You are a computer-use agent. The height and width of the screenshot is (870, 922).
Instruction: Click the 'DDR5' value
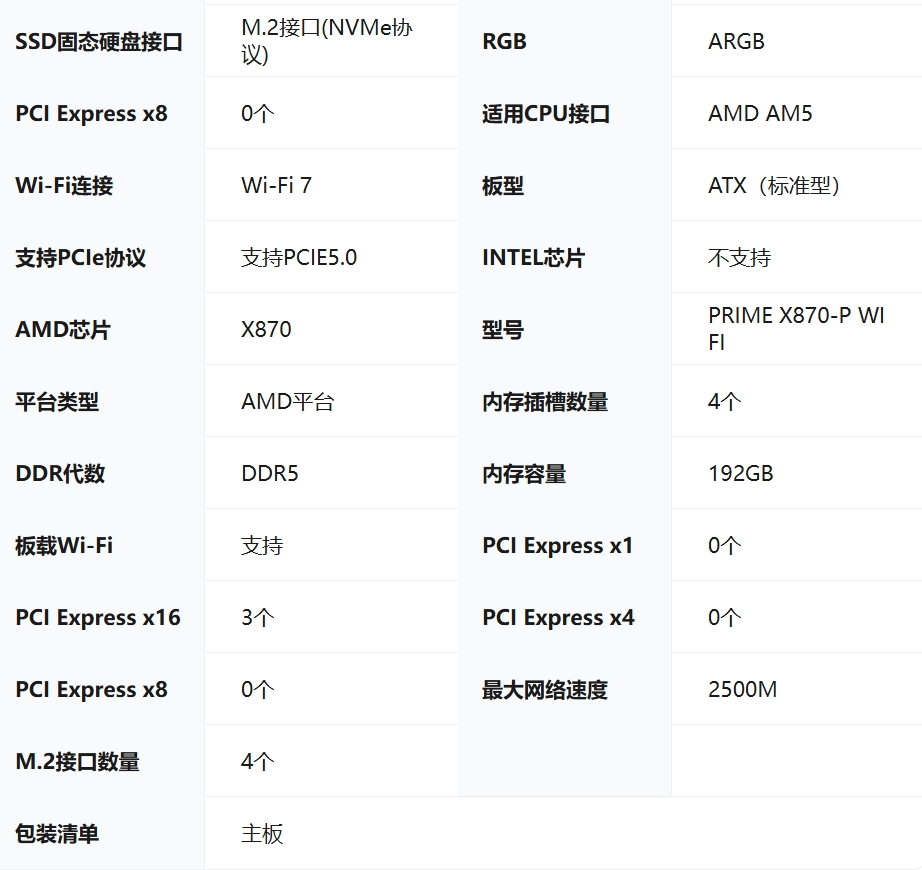pyautogui.click(x=270, y=473)
